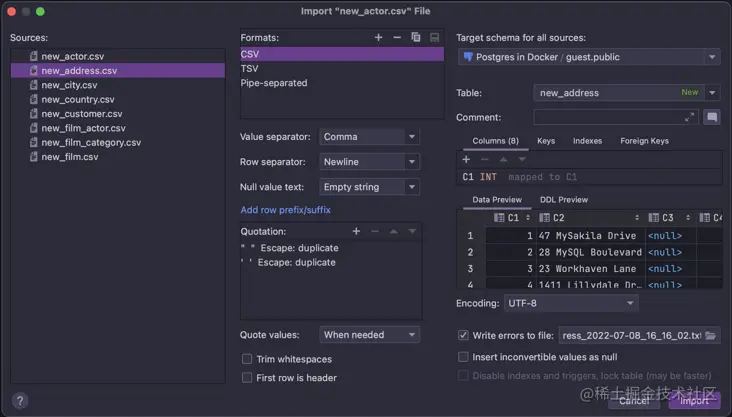Browse for the error file folder
The width and height of the screenshot is (732, 417).
(x=711, y=336)
